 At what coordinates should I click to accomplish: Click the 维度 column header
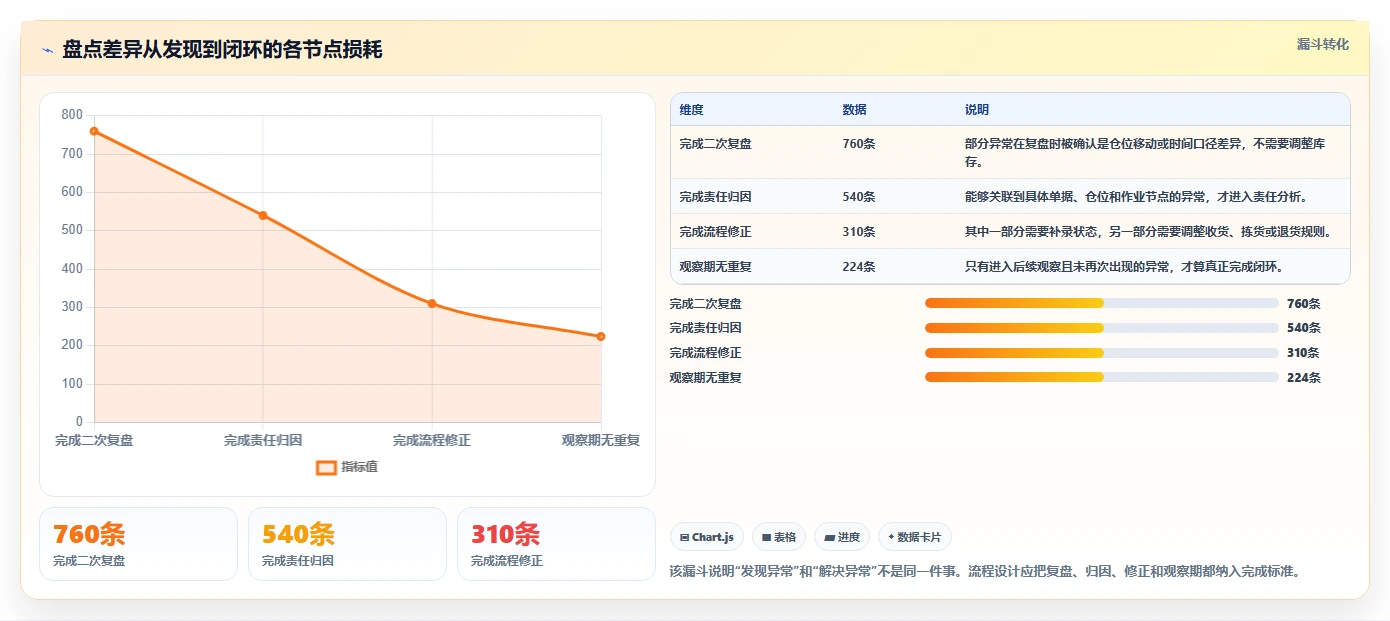coord(691,110)
